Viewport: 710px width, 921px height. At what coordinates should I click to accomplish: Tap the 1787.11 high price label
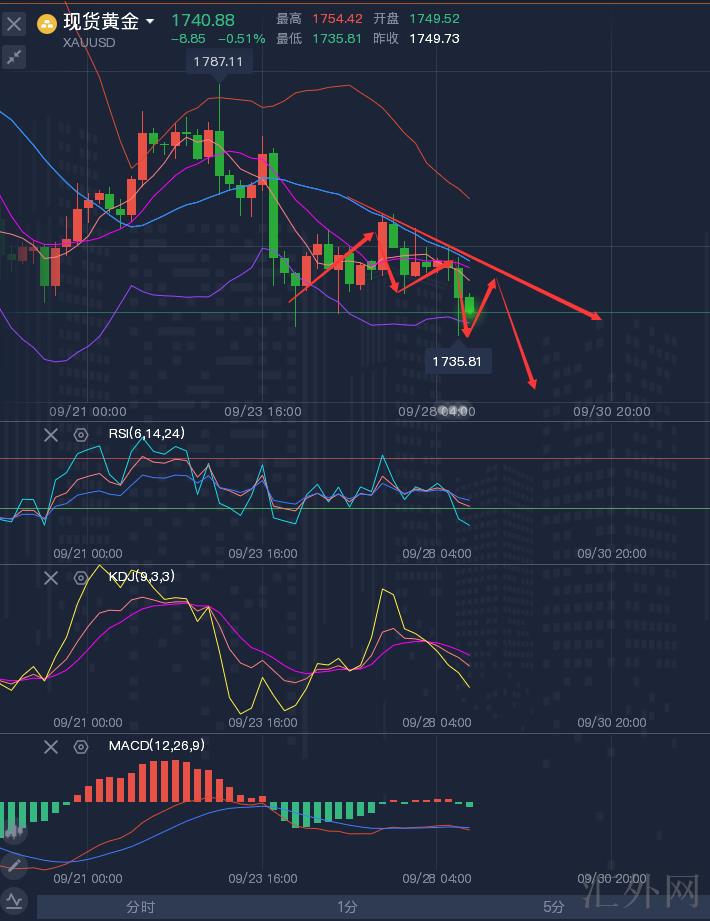[218, 62]
